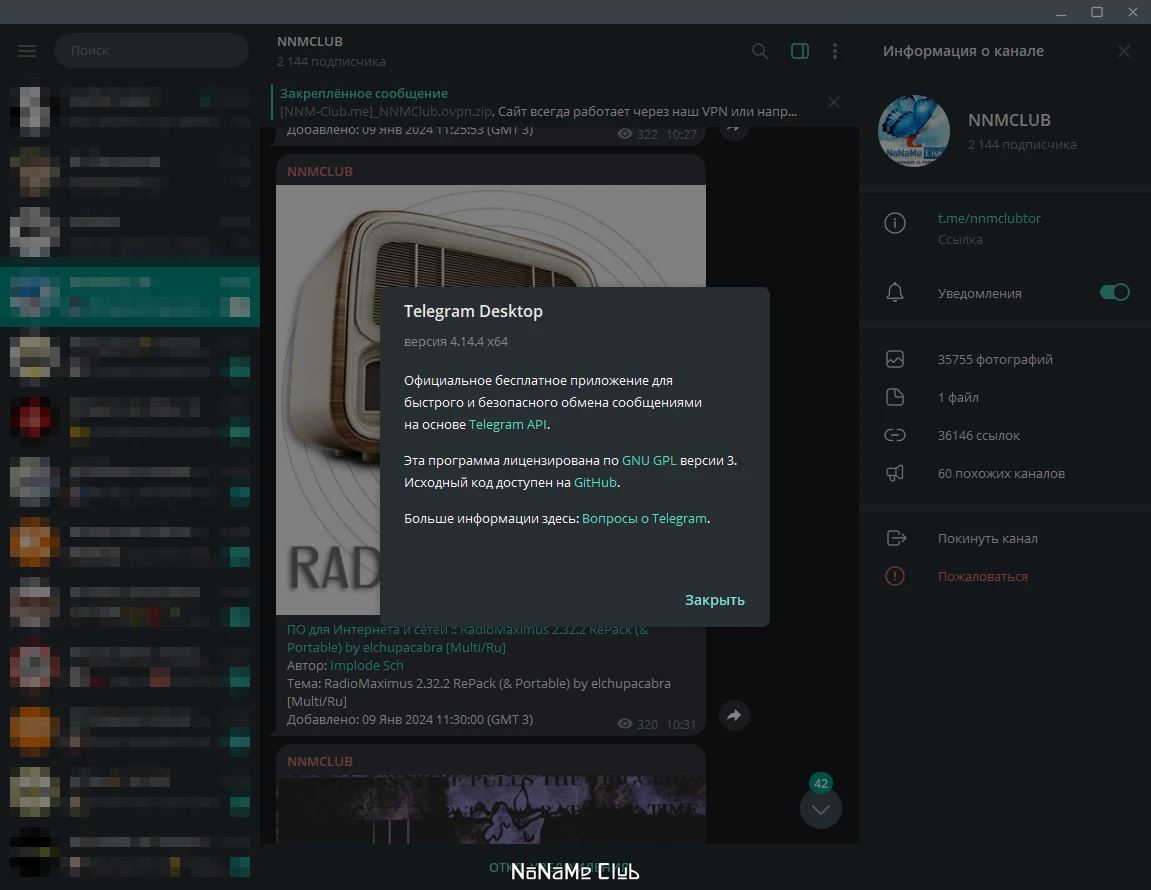Click the Закрыть button in the dialog
Screen dimensions: 1151x890
(714, 600)
